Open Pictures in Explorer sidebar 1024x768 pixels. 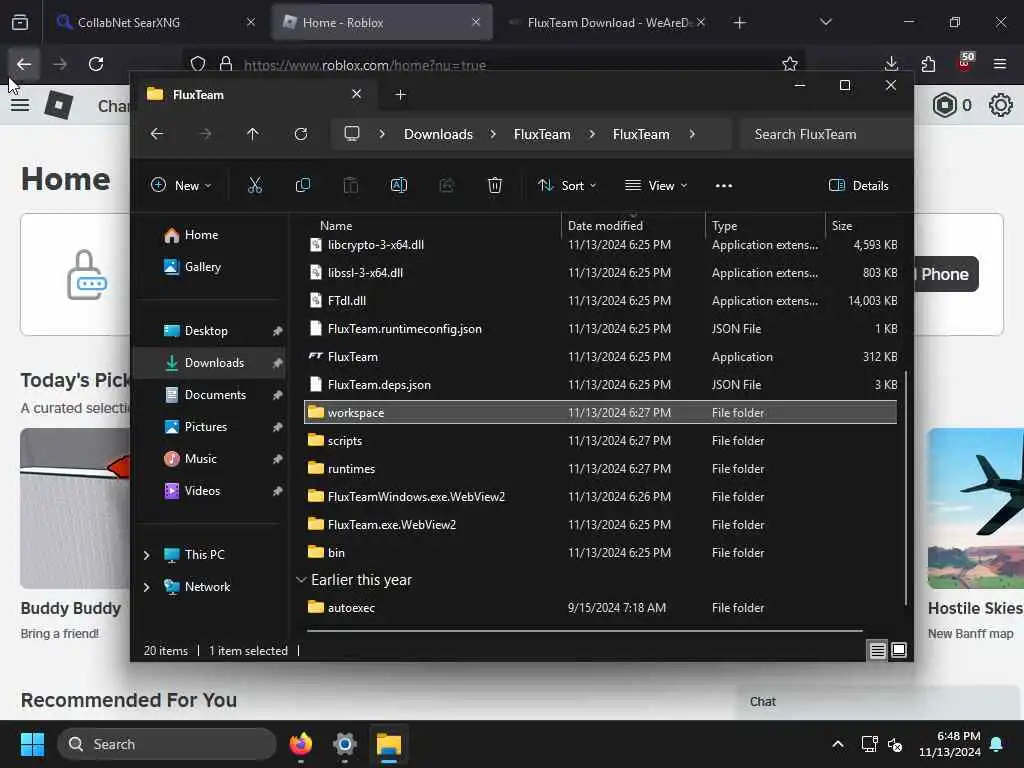pos(209,426)
